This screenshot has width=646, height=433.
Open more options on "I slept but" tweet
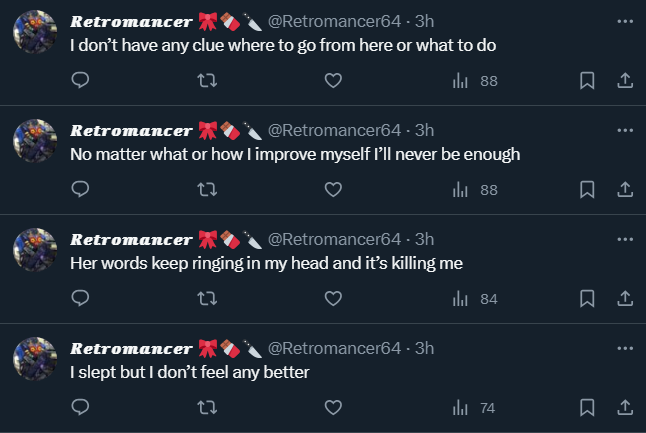click(x=625, y=348)
